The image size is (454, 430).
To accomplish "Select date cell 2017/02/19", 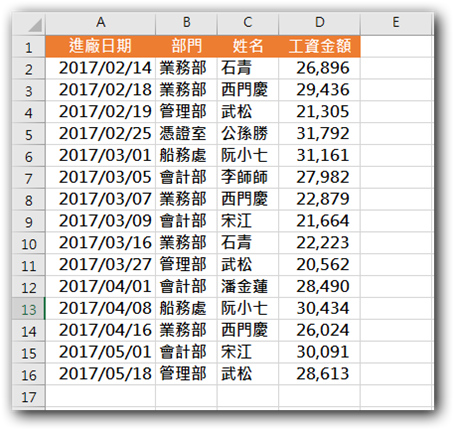I will point(100,112).
